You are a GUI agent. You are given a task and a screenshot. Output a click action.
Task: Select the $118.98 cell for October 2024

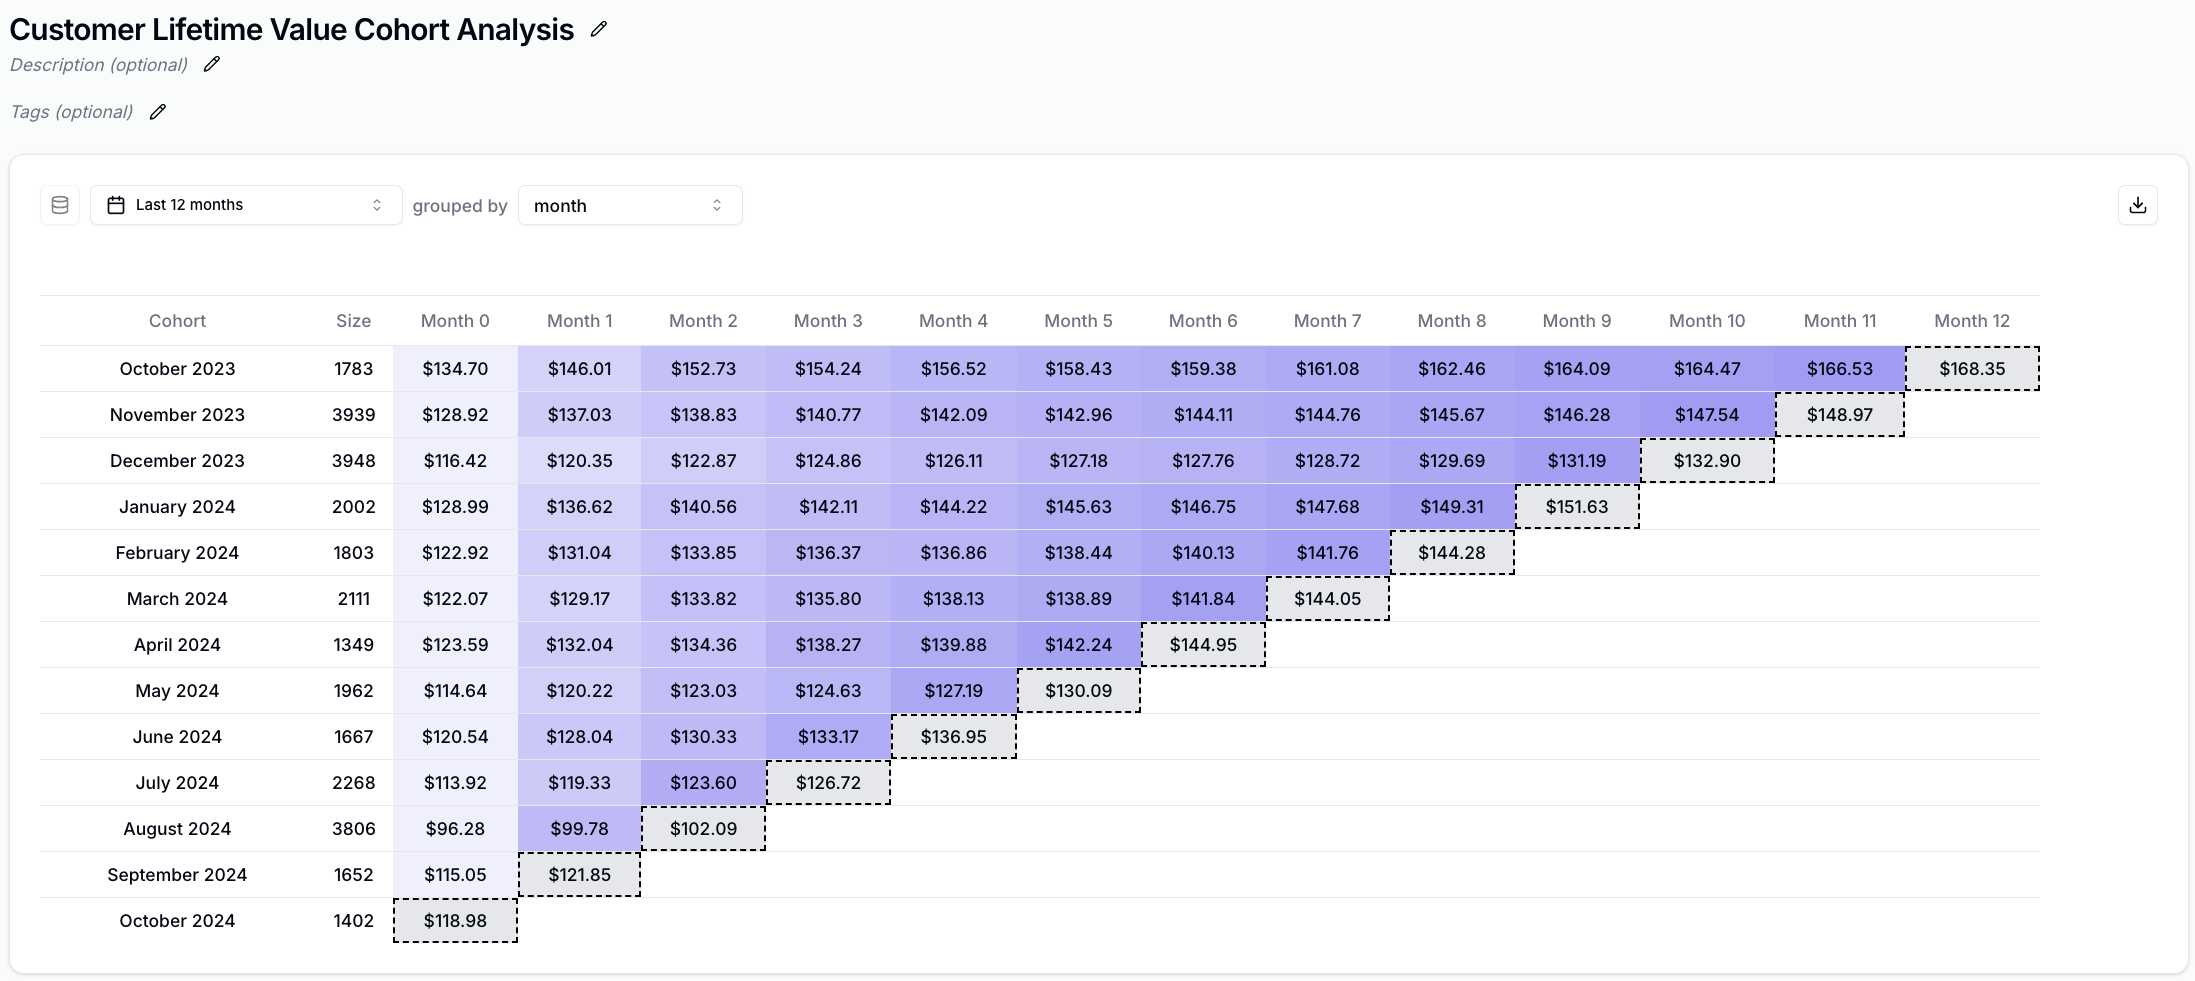click(x=455, y=920)
